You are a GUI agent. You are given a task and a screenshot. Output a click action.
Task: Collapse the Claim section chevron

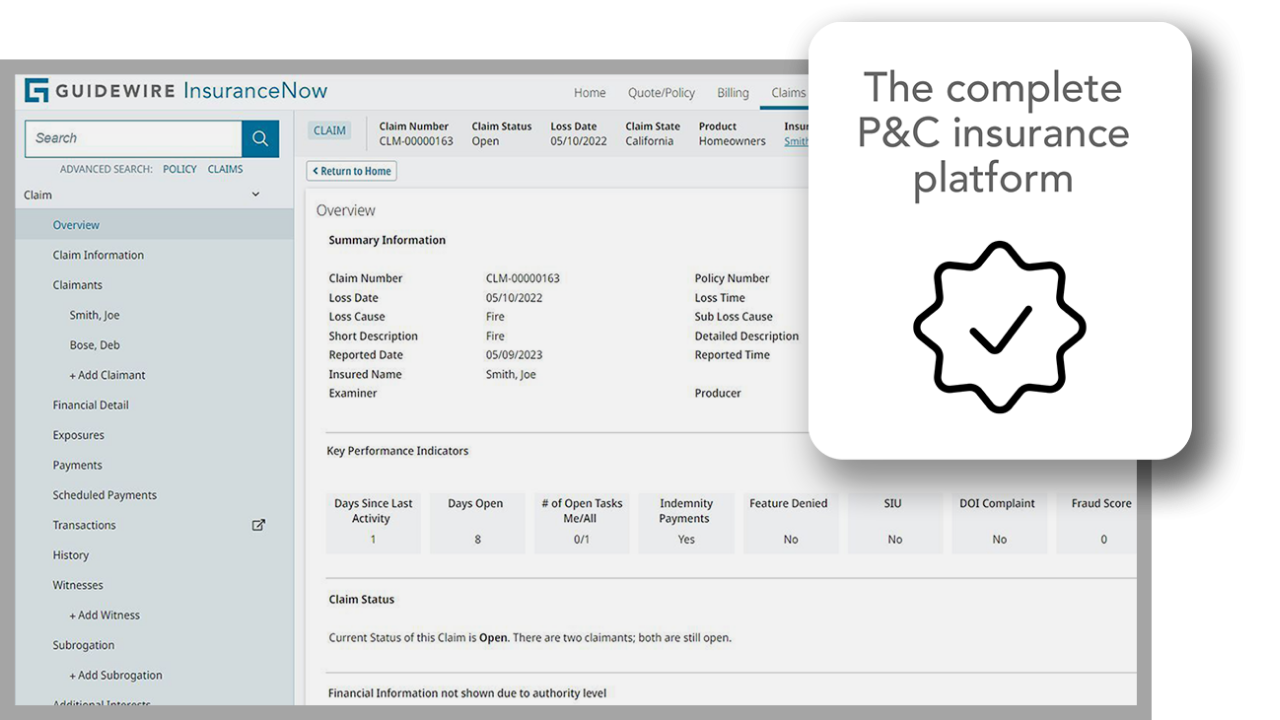pyautogui.click(x=255, y=195)
